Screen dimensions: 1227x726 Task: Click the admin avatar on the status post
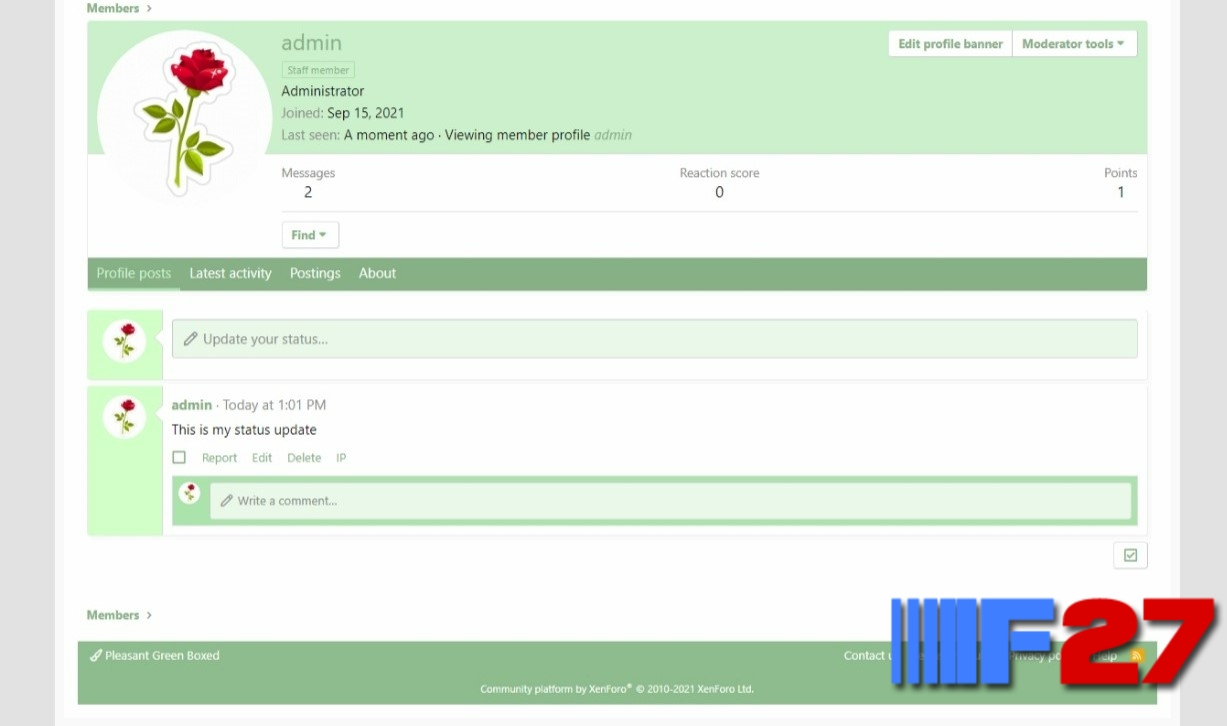(125, 416)
